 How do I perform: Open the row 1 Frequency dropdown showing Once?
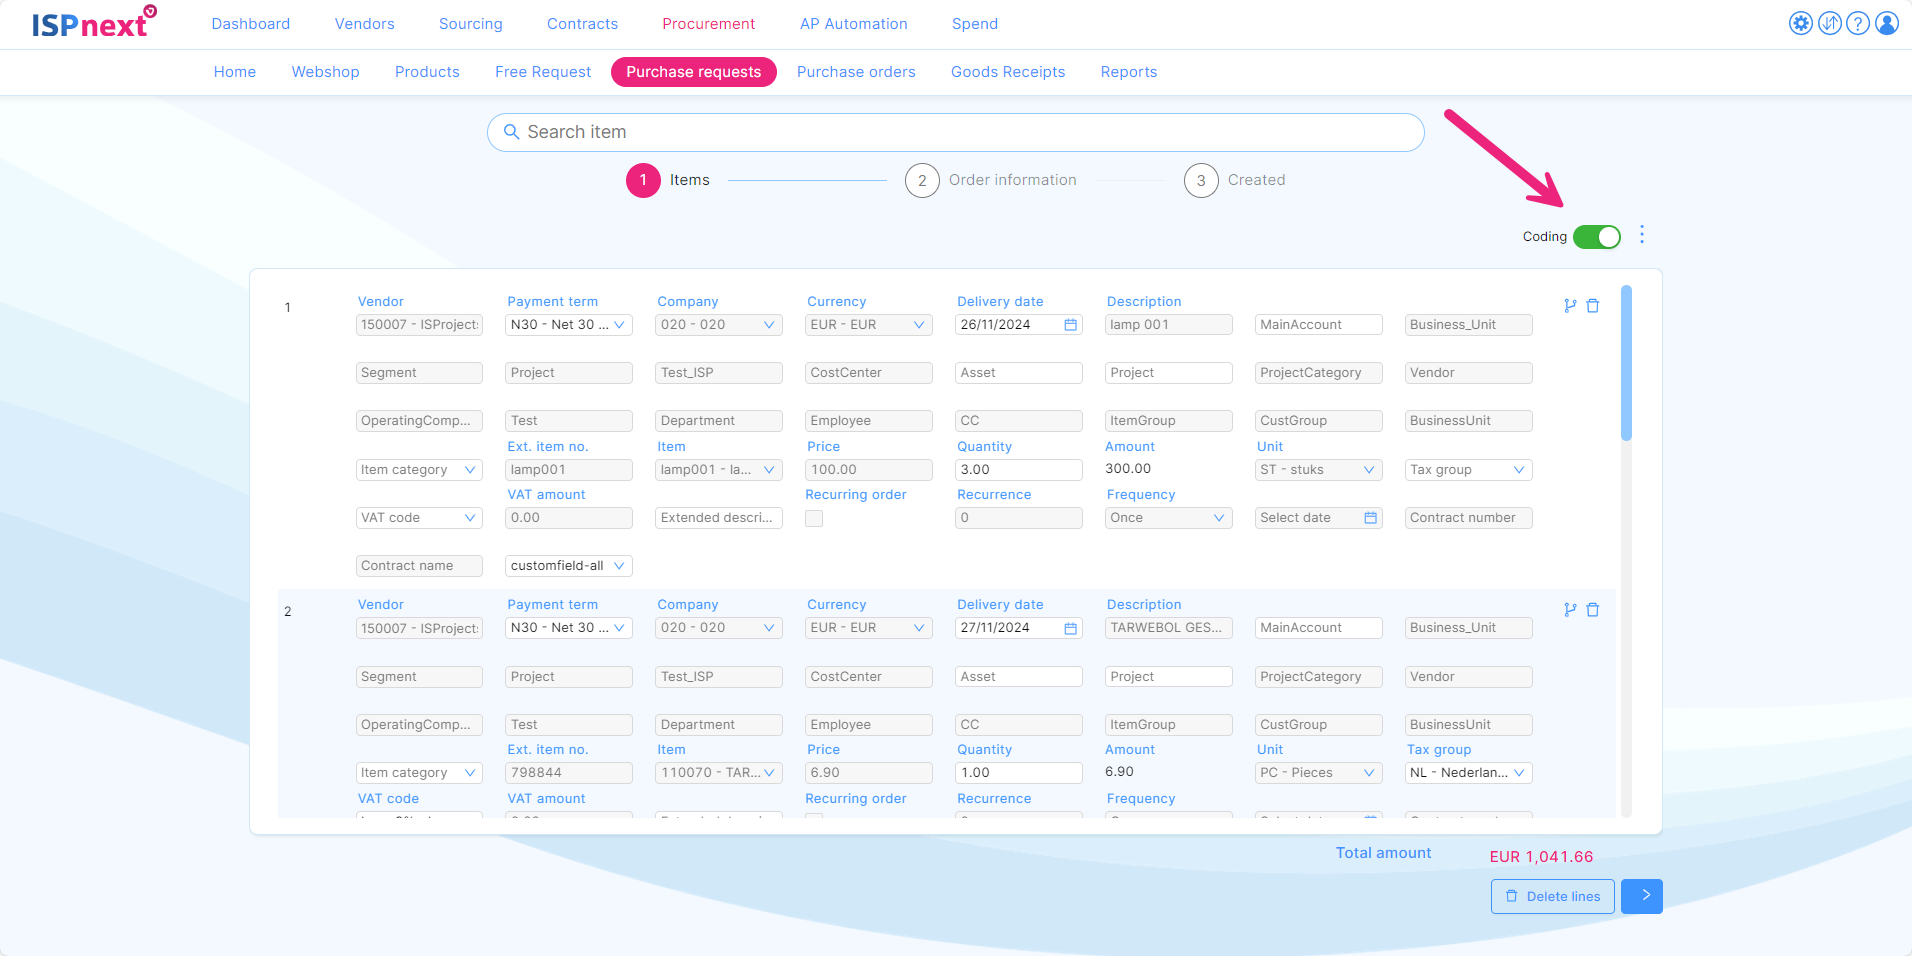(x=1167, y=518)
